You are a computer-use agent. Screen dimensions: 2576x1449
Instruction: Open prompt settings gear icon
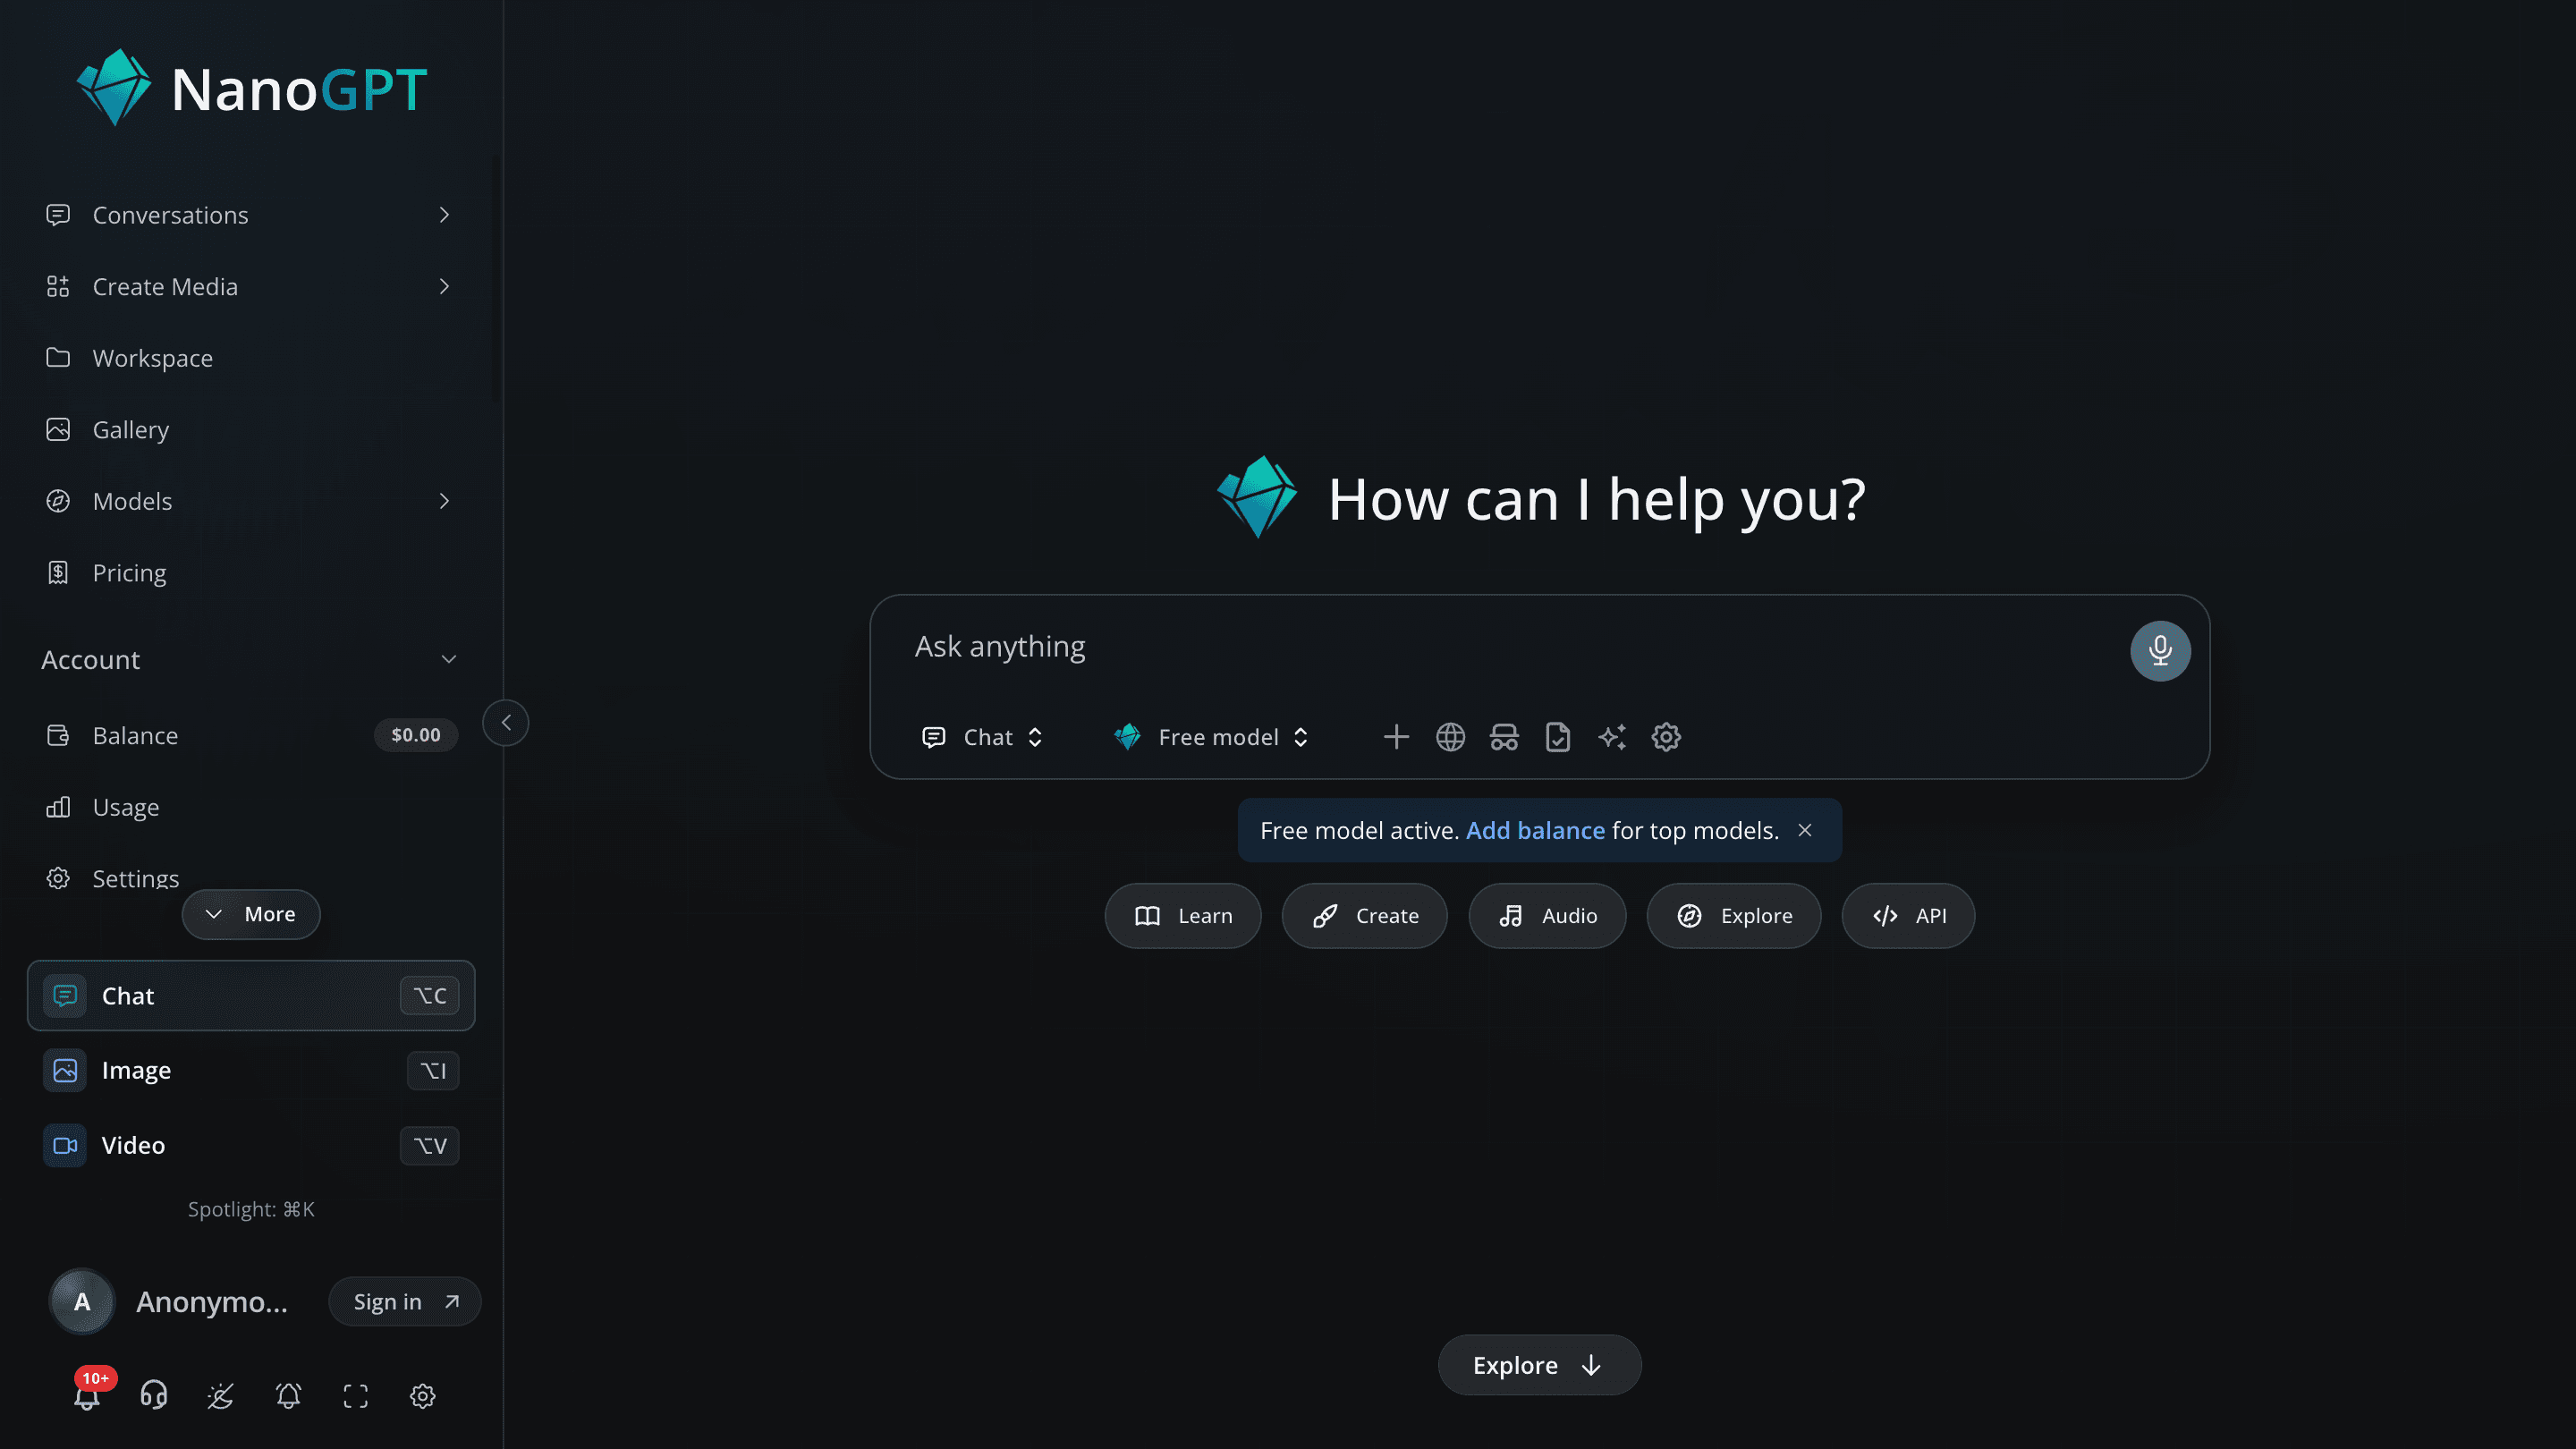coord(1666,737)
